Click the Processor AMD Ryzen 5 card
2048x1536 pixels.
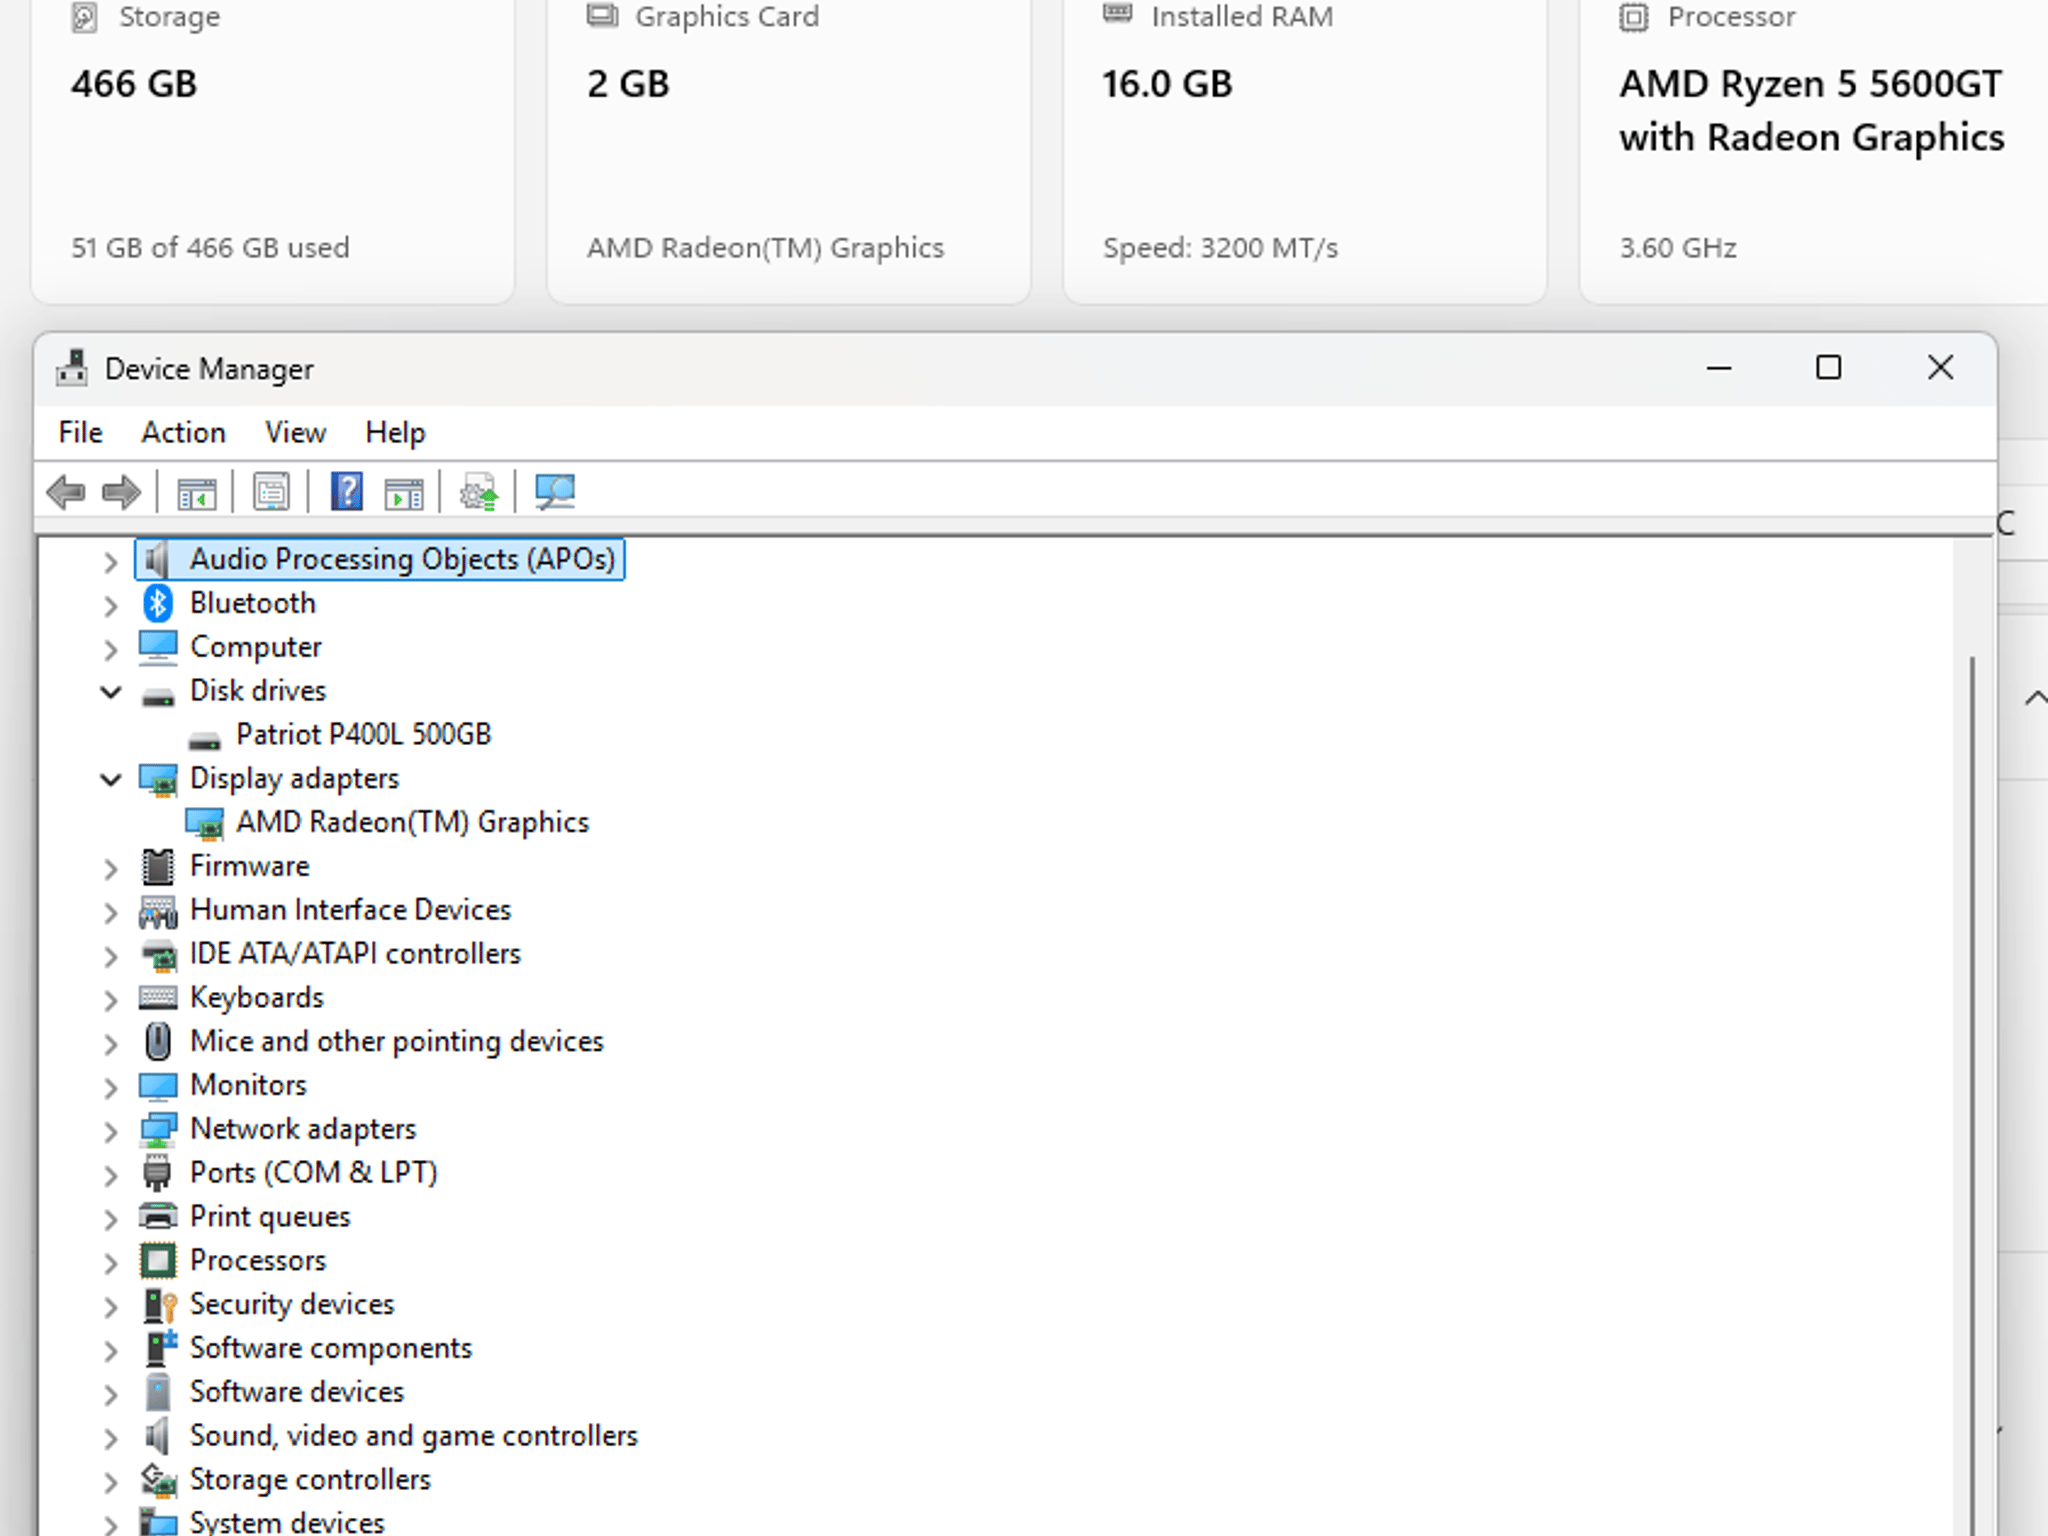[x=1813, y=150]
